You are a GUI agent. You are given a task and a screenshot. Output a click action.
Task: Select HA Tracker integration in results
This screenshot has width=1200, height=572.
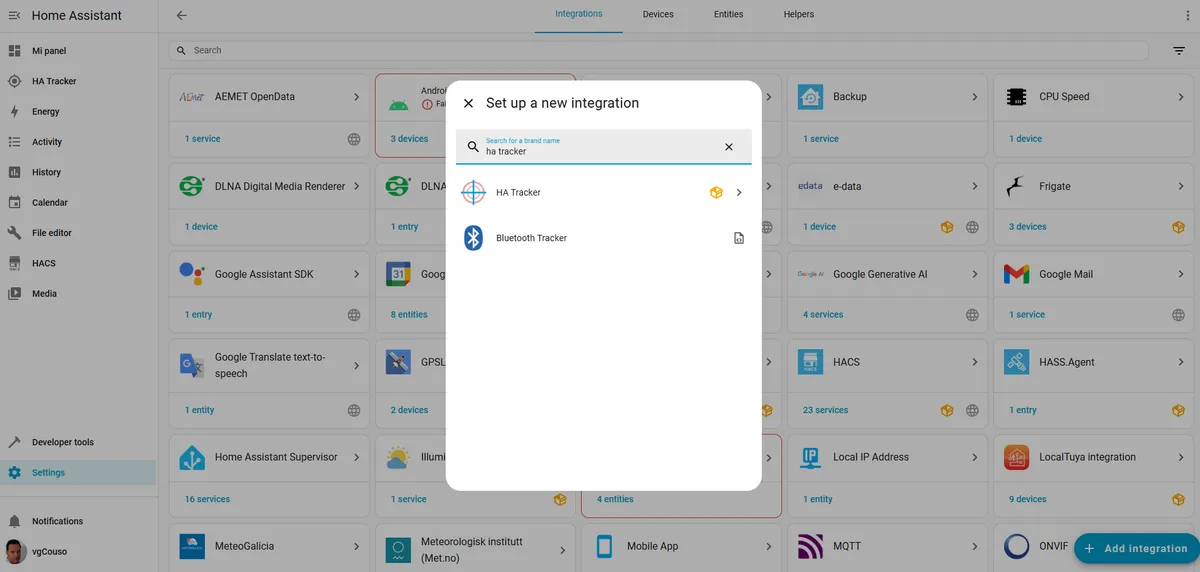pyautogui.click(x=603, y=192)
